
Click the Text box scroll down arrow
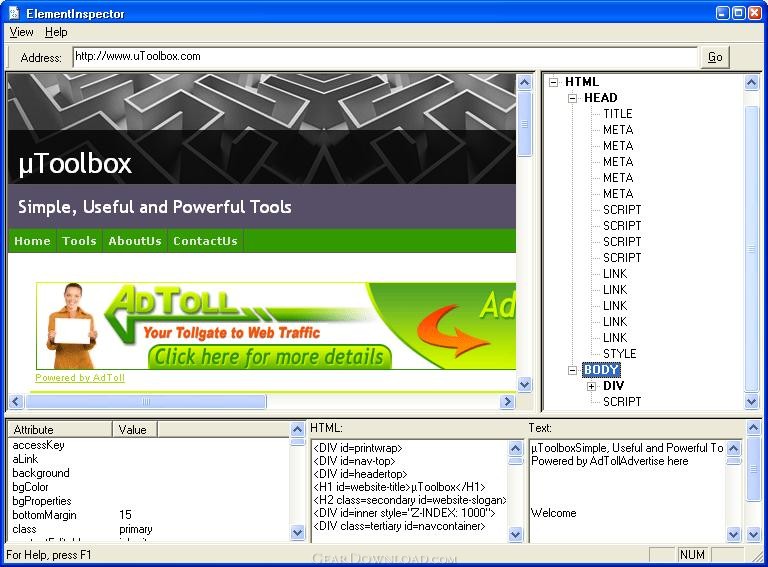[734, 534]
